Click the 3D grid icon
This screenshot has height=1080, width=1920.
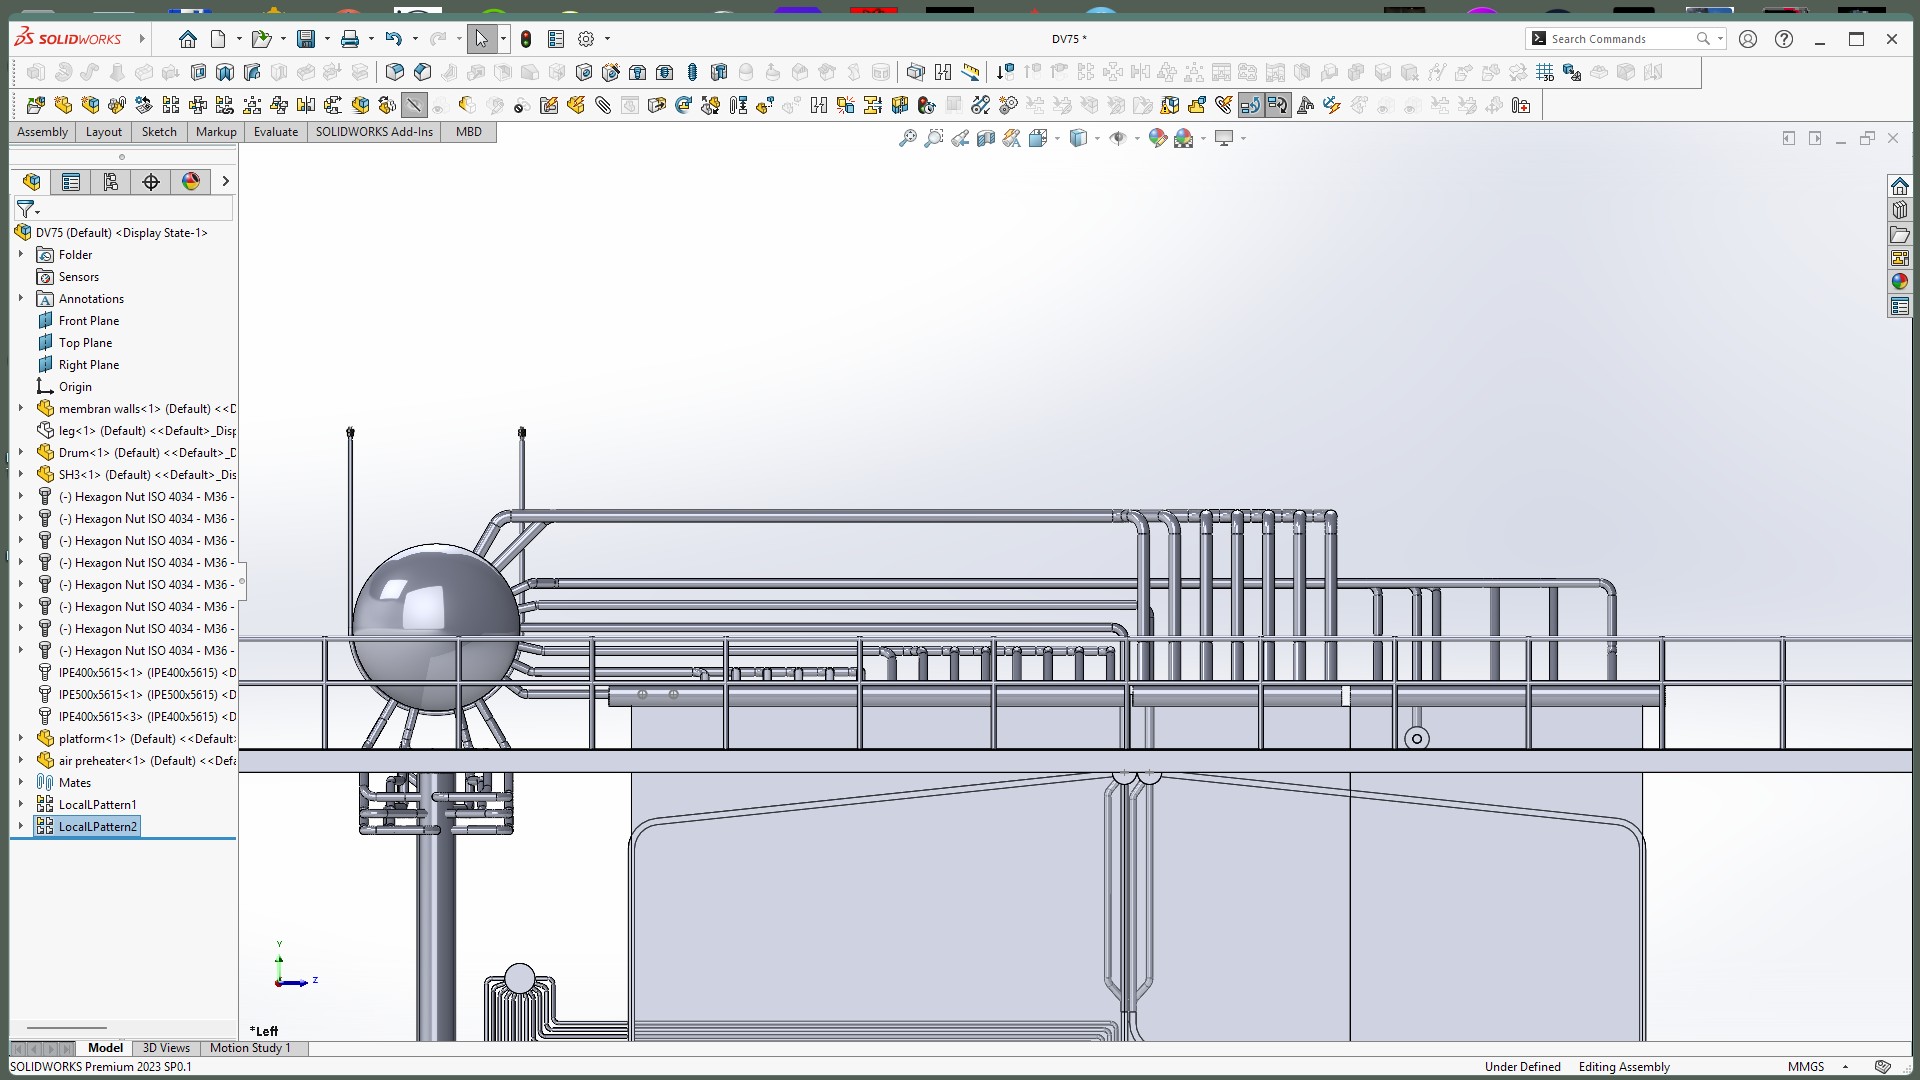point(1545,72)
